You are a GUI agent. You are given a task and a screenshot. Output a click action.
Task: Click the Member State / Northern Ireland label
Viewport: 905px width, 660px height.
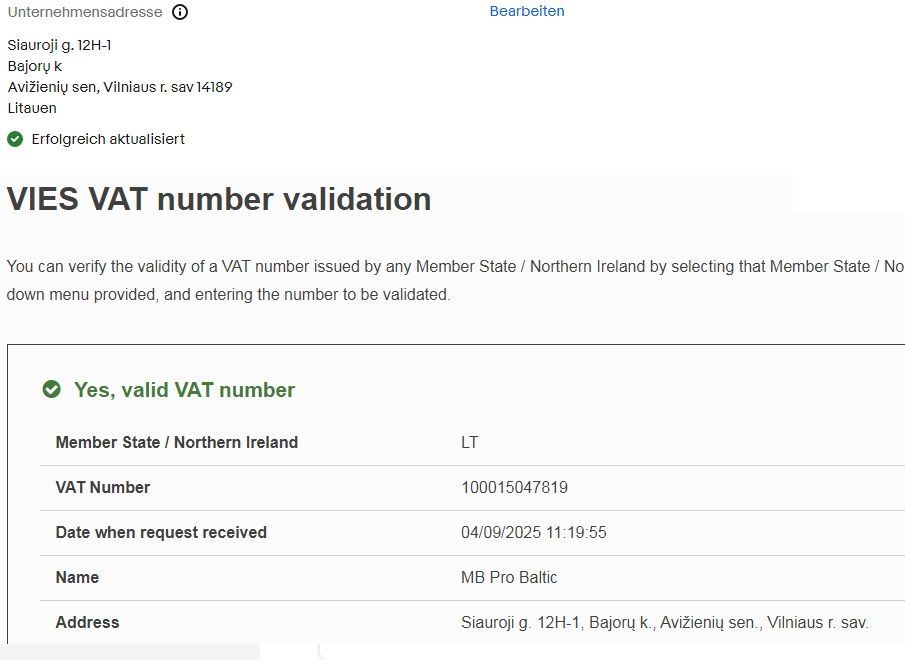click(x=176, y=442)
